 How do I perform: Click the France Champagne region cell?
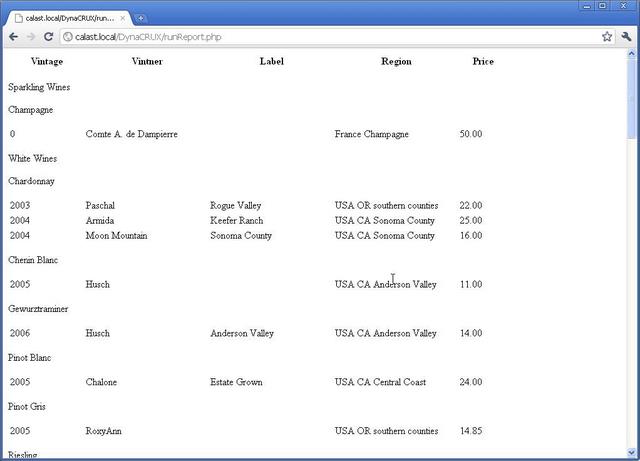pyautogui.click(x=372, y=134)
